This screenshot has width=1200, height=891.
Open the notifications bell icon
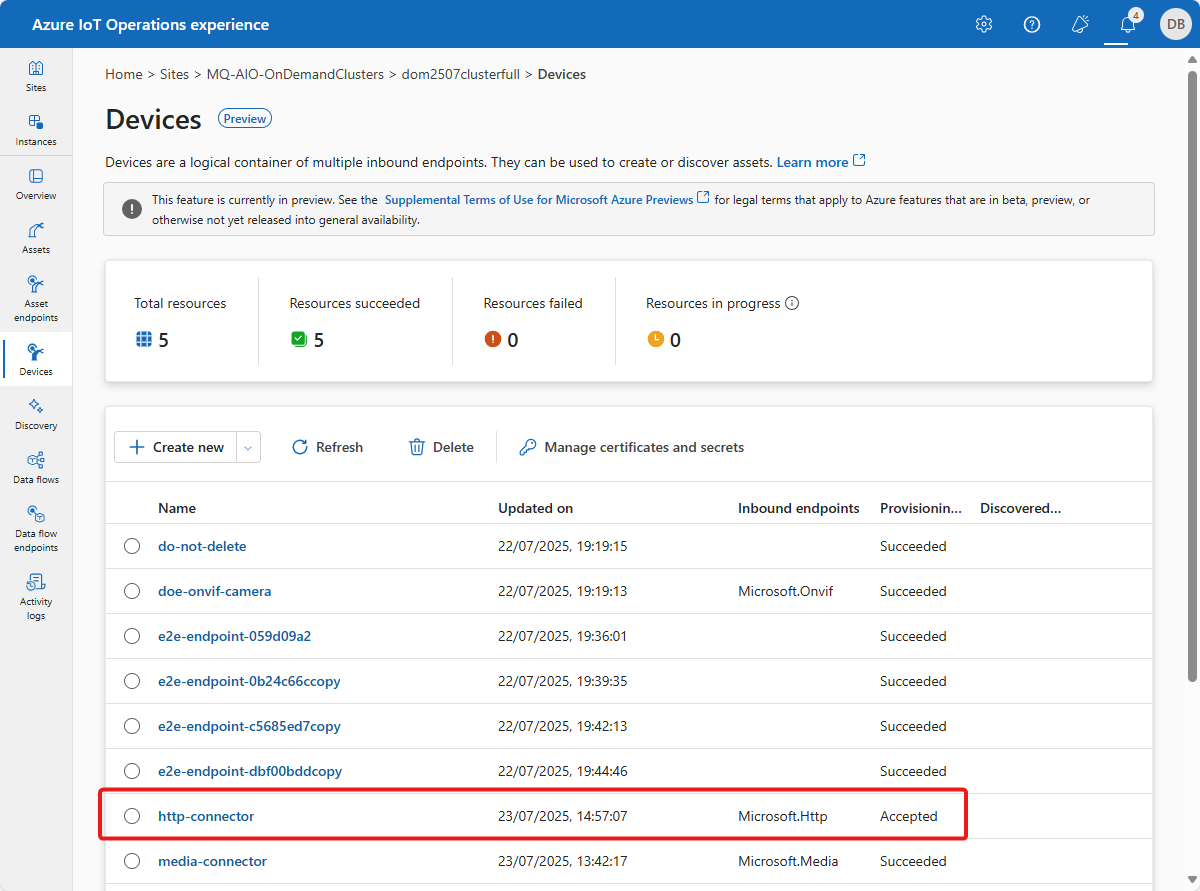[x=1128, y=24]
